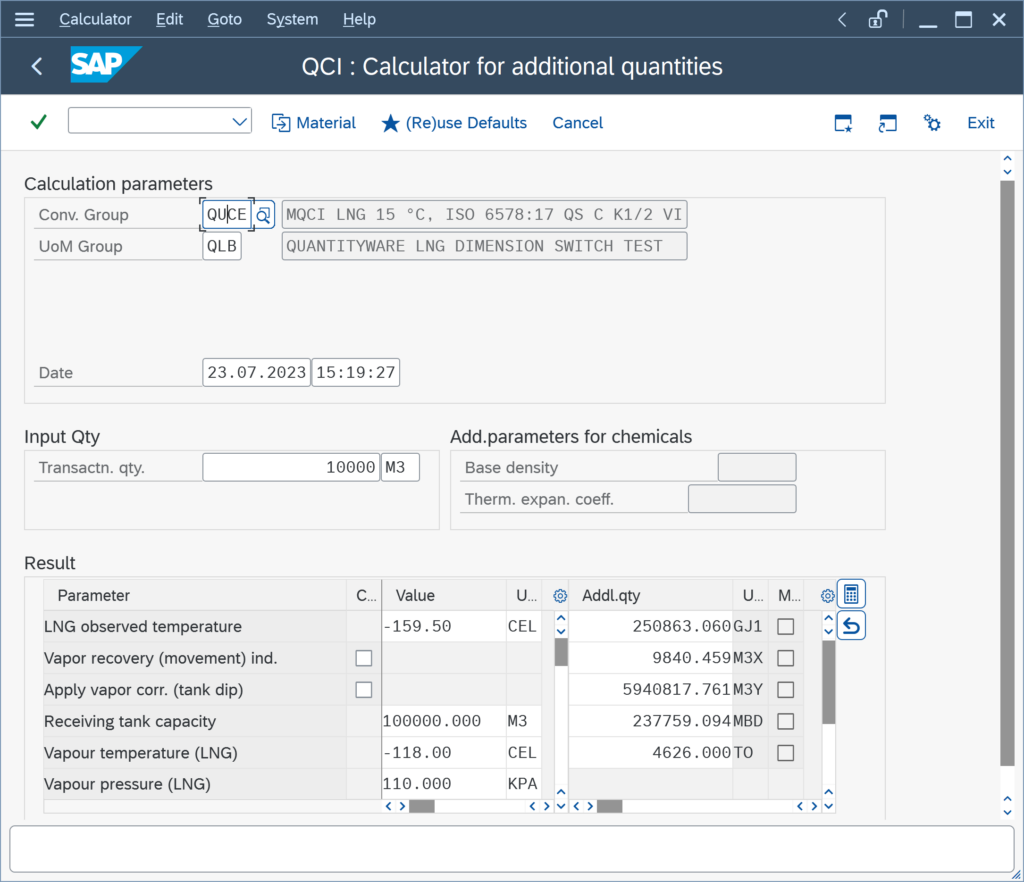The image size is (1024, 882).
Task: Click the Material toolbar button
Action: [x=313, y=123]
